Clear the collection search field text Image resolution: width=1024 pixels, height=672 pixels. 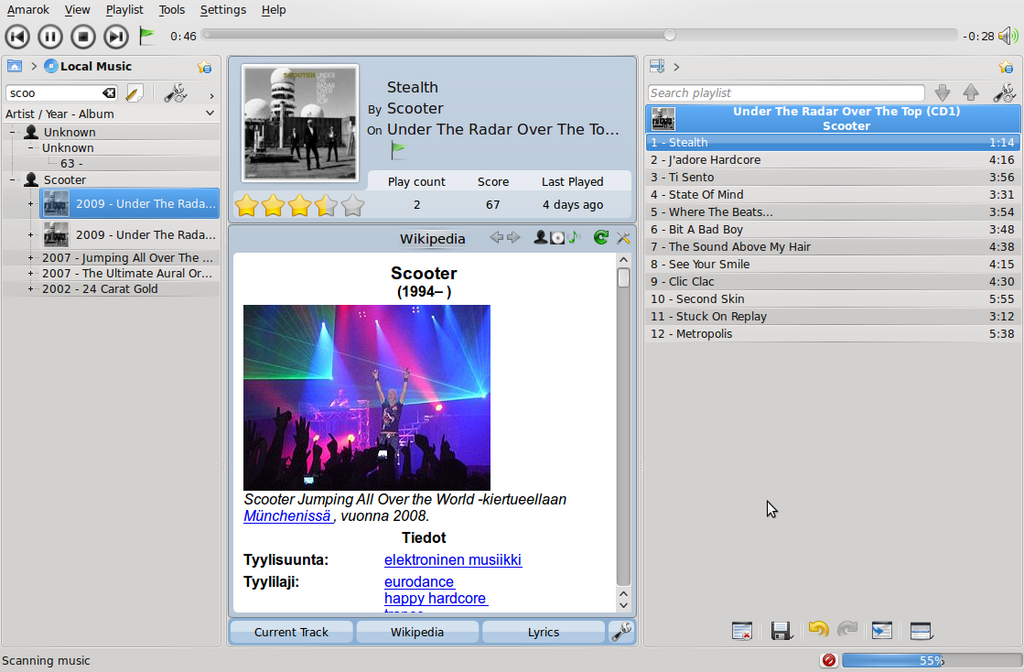[108, 93]
